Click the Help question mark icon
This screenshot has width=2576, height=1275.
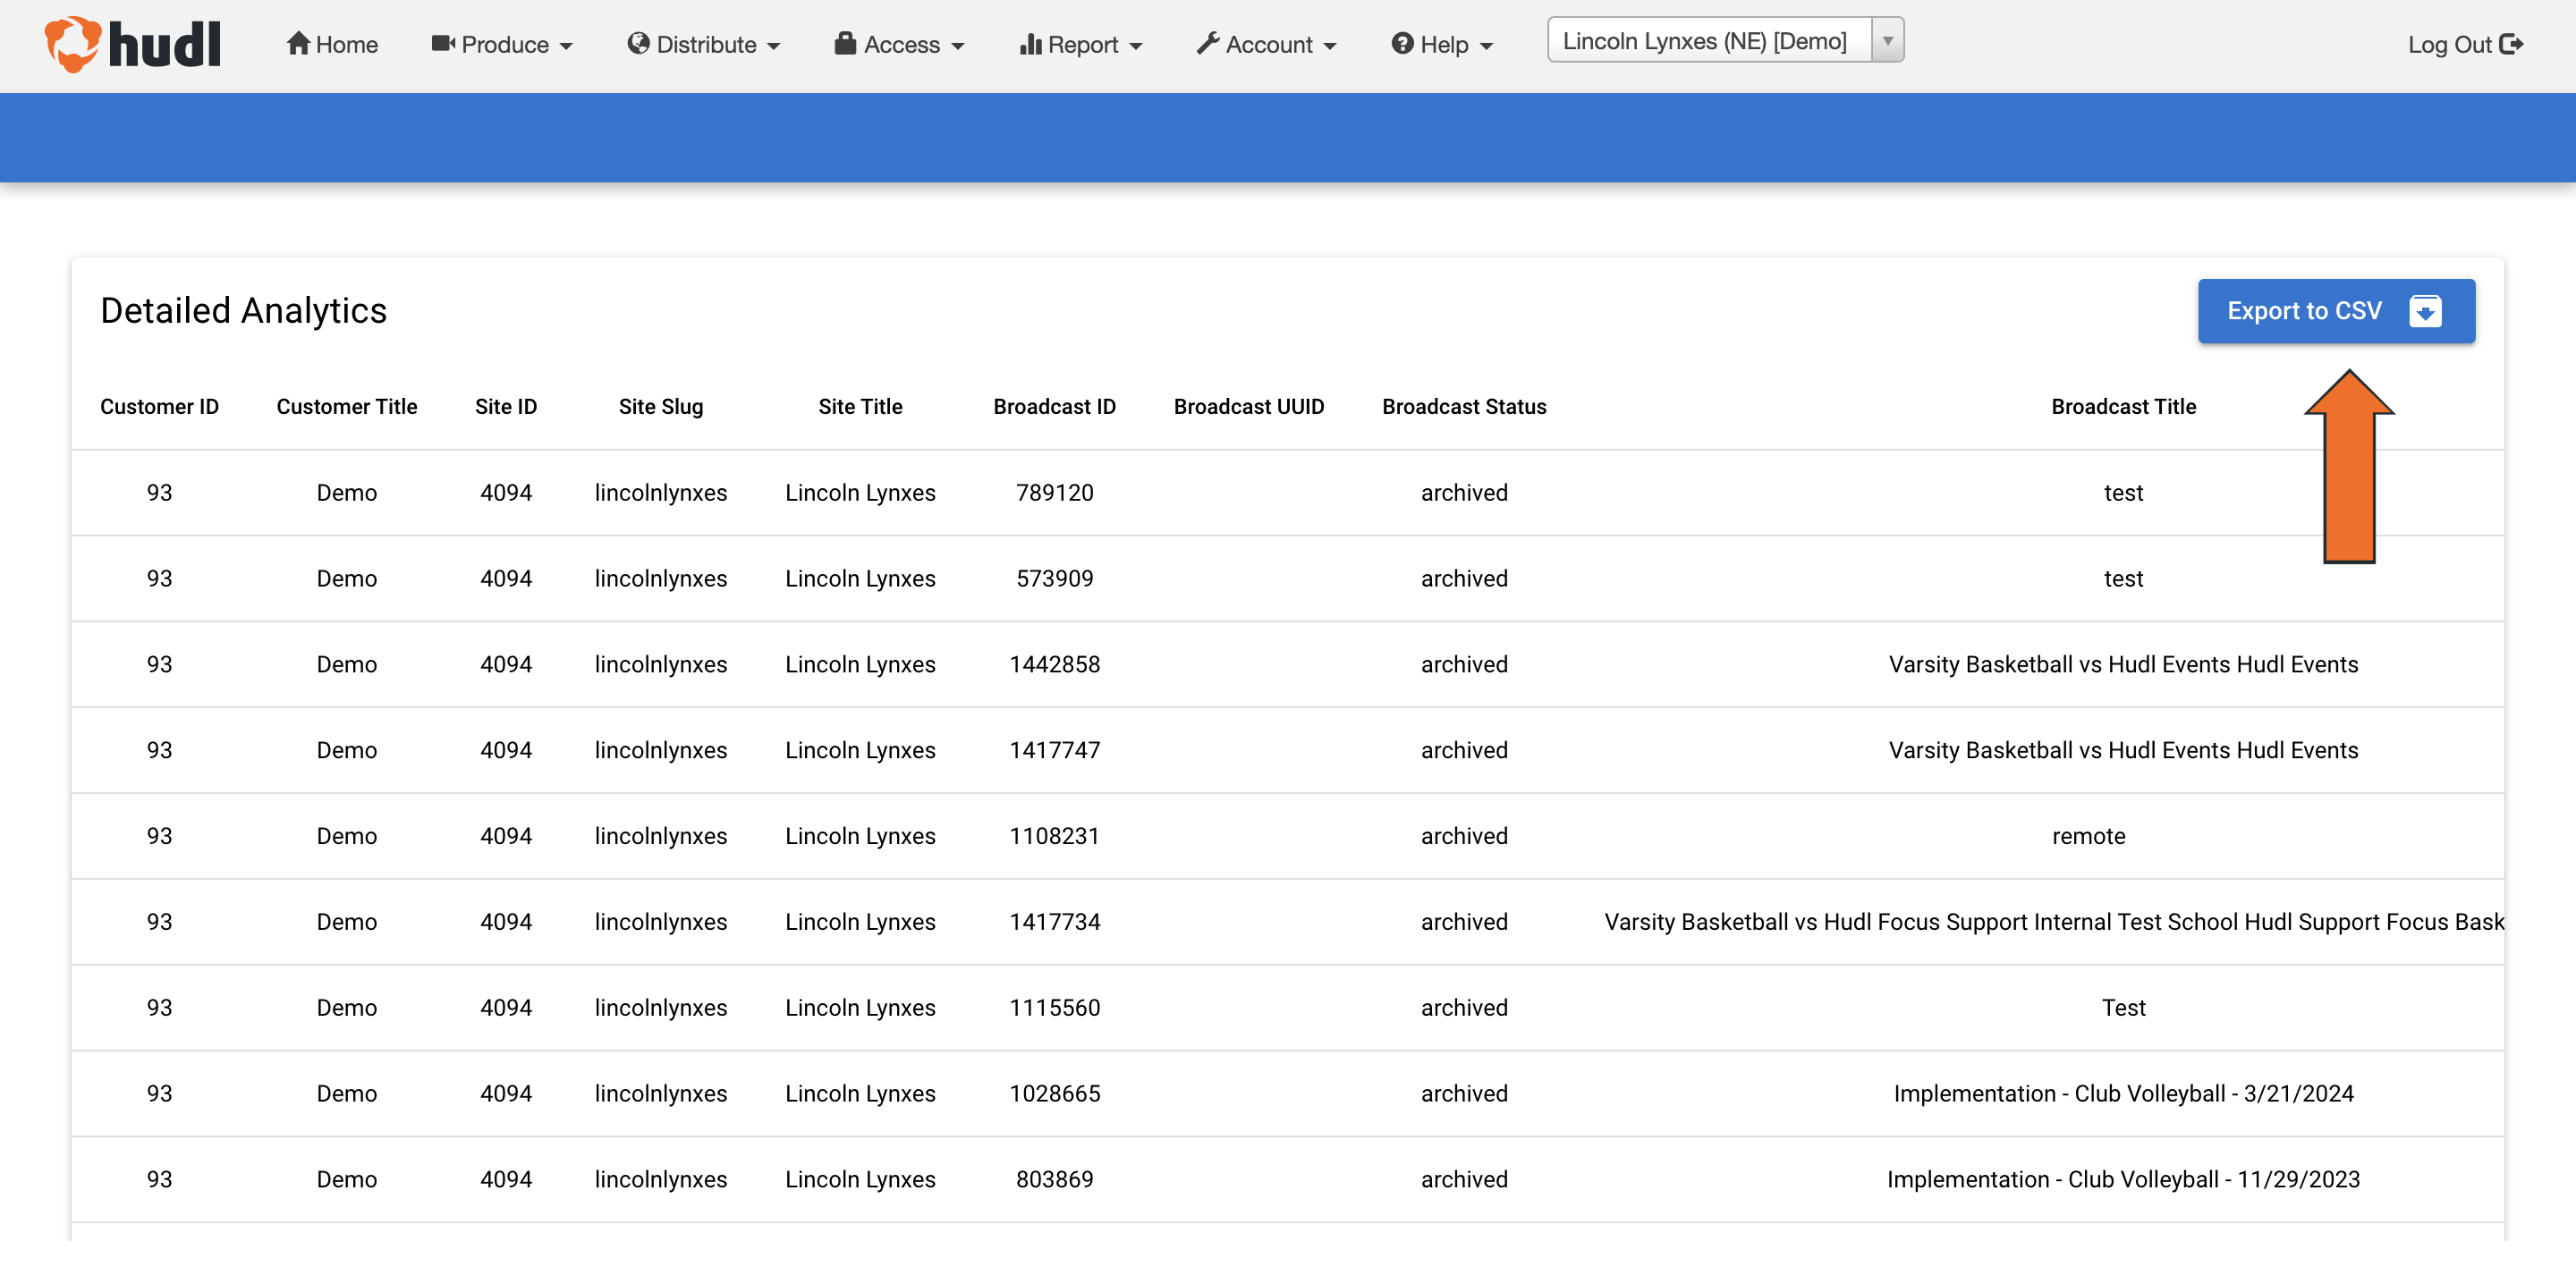(x=1402, y=43)
